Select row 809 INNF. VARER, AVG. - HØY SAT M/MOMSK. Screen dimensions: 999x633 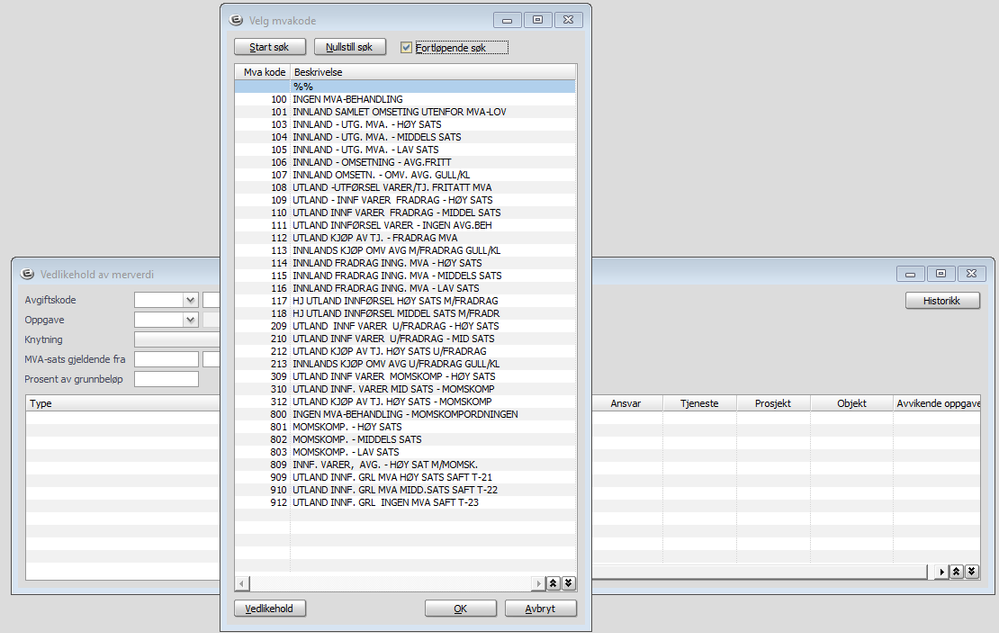tap(405, 465)
